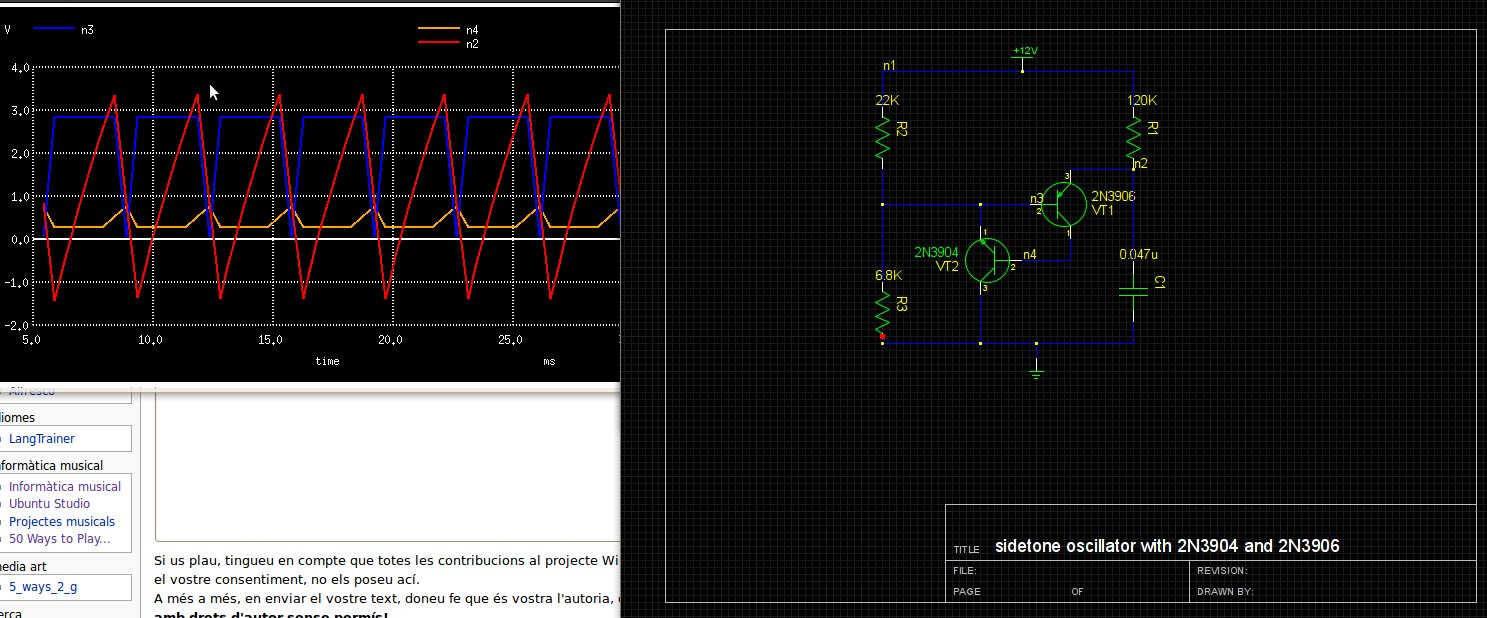1487x618 pixels.
Task: Click the n1 net label in schematic
Action: click(889, 66)
